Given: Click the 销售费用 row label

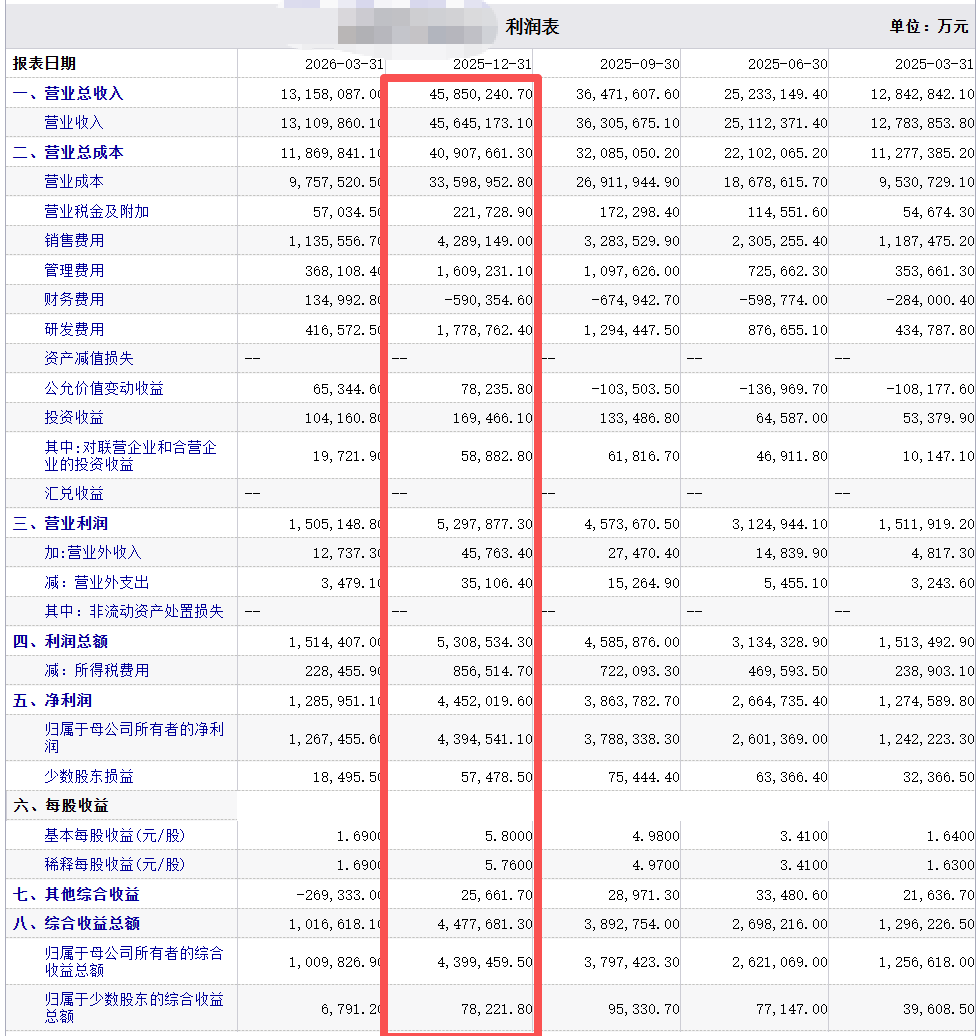Looking at the screenshot, I should coord(74,240).
